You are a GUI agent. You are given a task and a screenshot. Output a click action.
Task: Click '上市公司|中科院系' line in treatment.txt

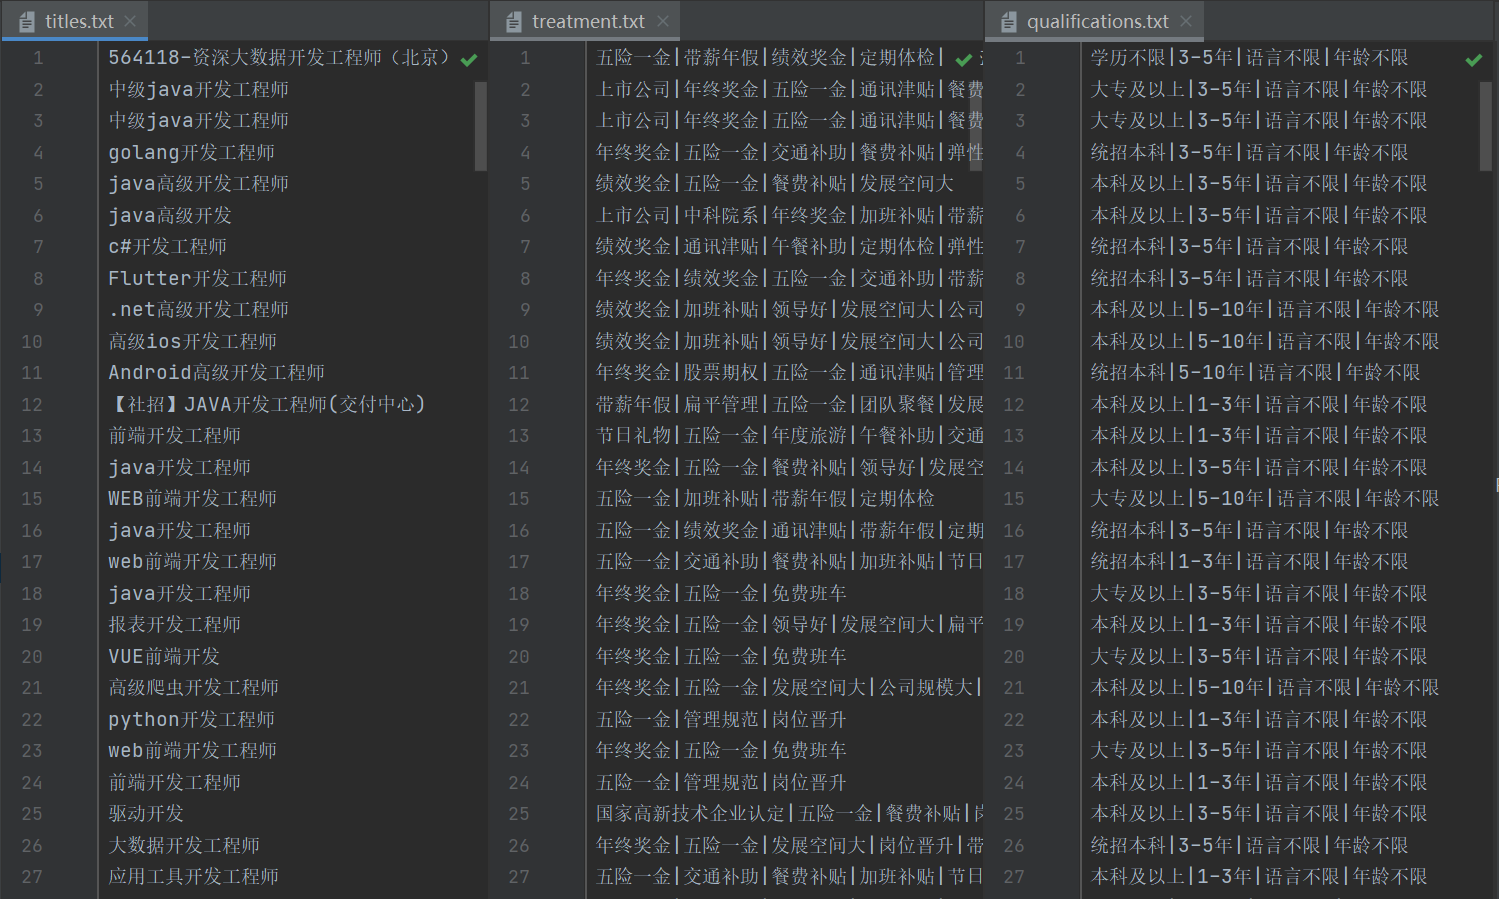click(789, 216)
